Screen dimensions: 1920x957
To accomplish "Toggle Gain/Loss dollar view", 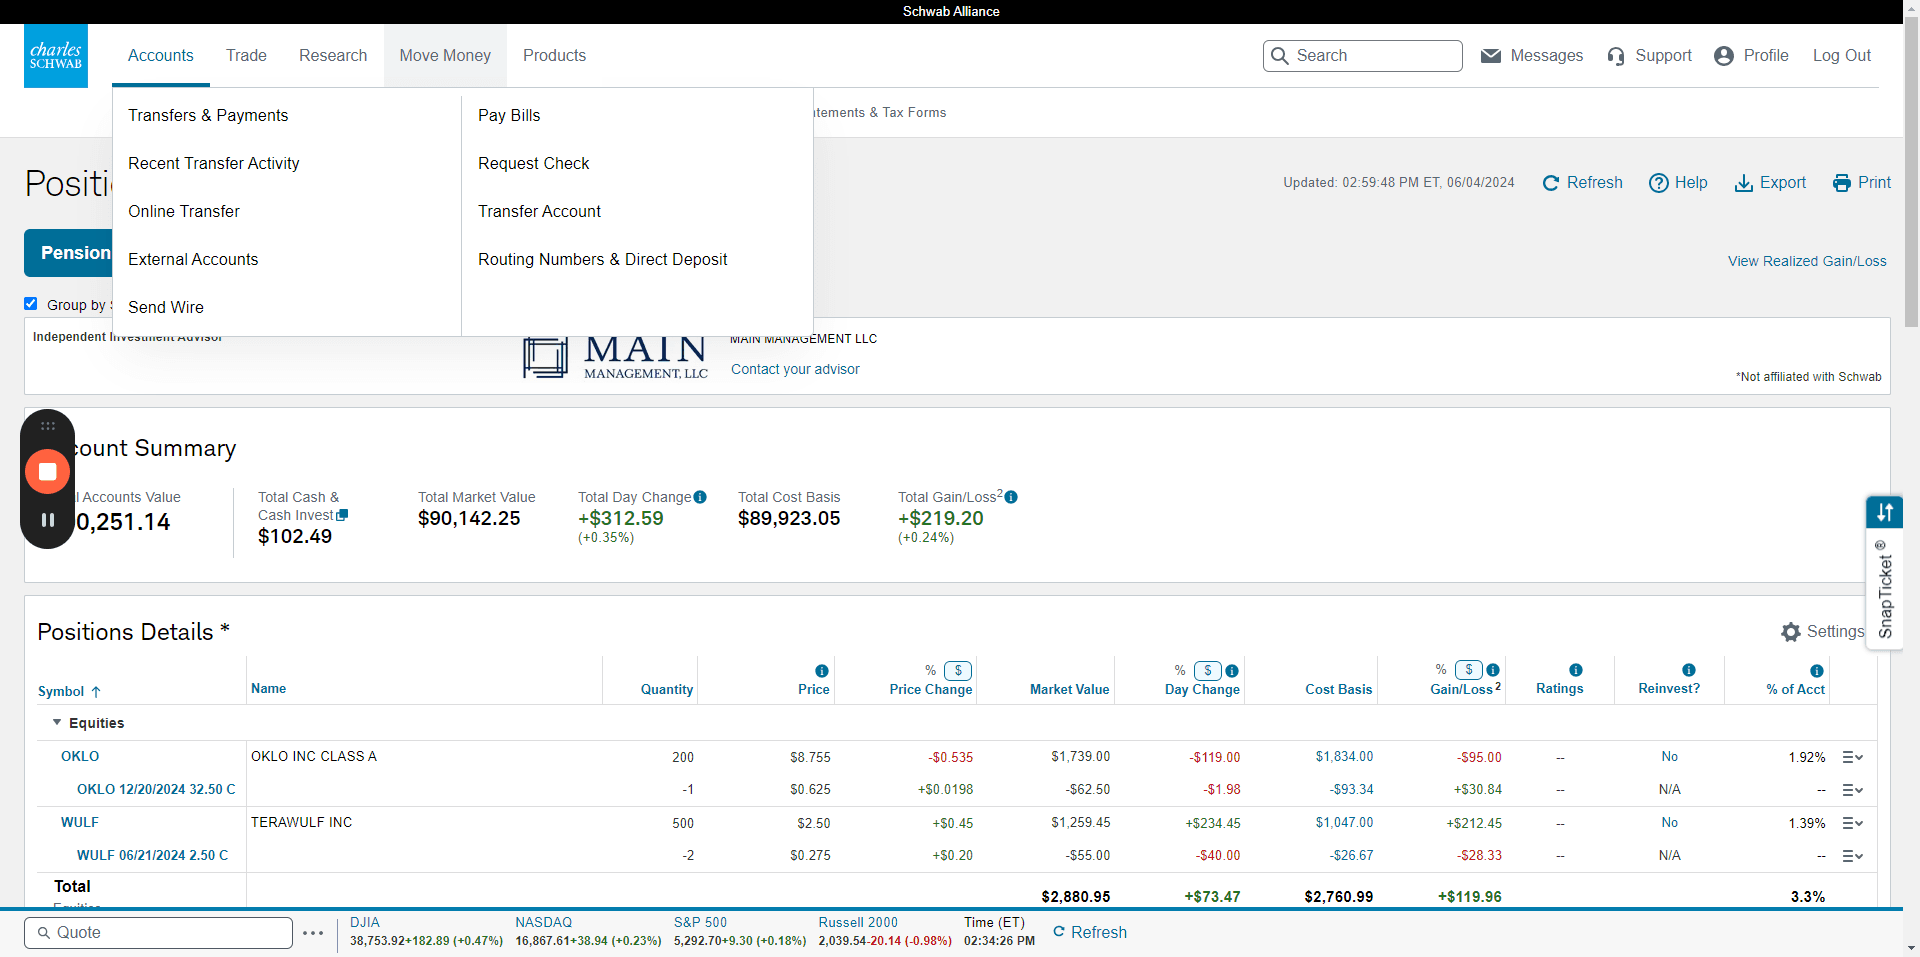I will point(1469,670).
